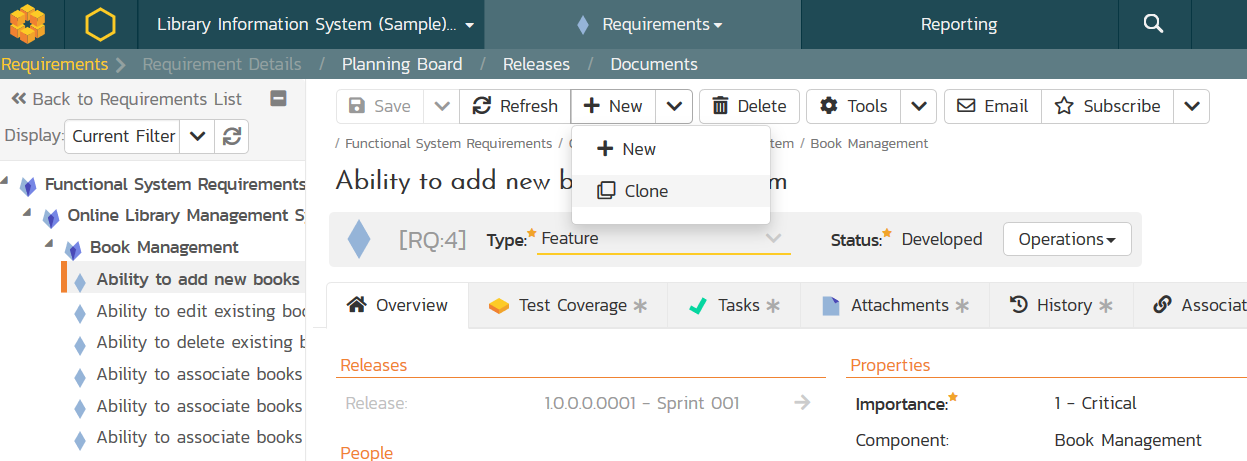Click the search magnifier icon
This screenshot has height=461, width=1247.
click(1153, 24)
